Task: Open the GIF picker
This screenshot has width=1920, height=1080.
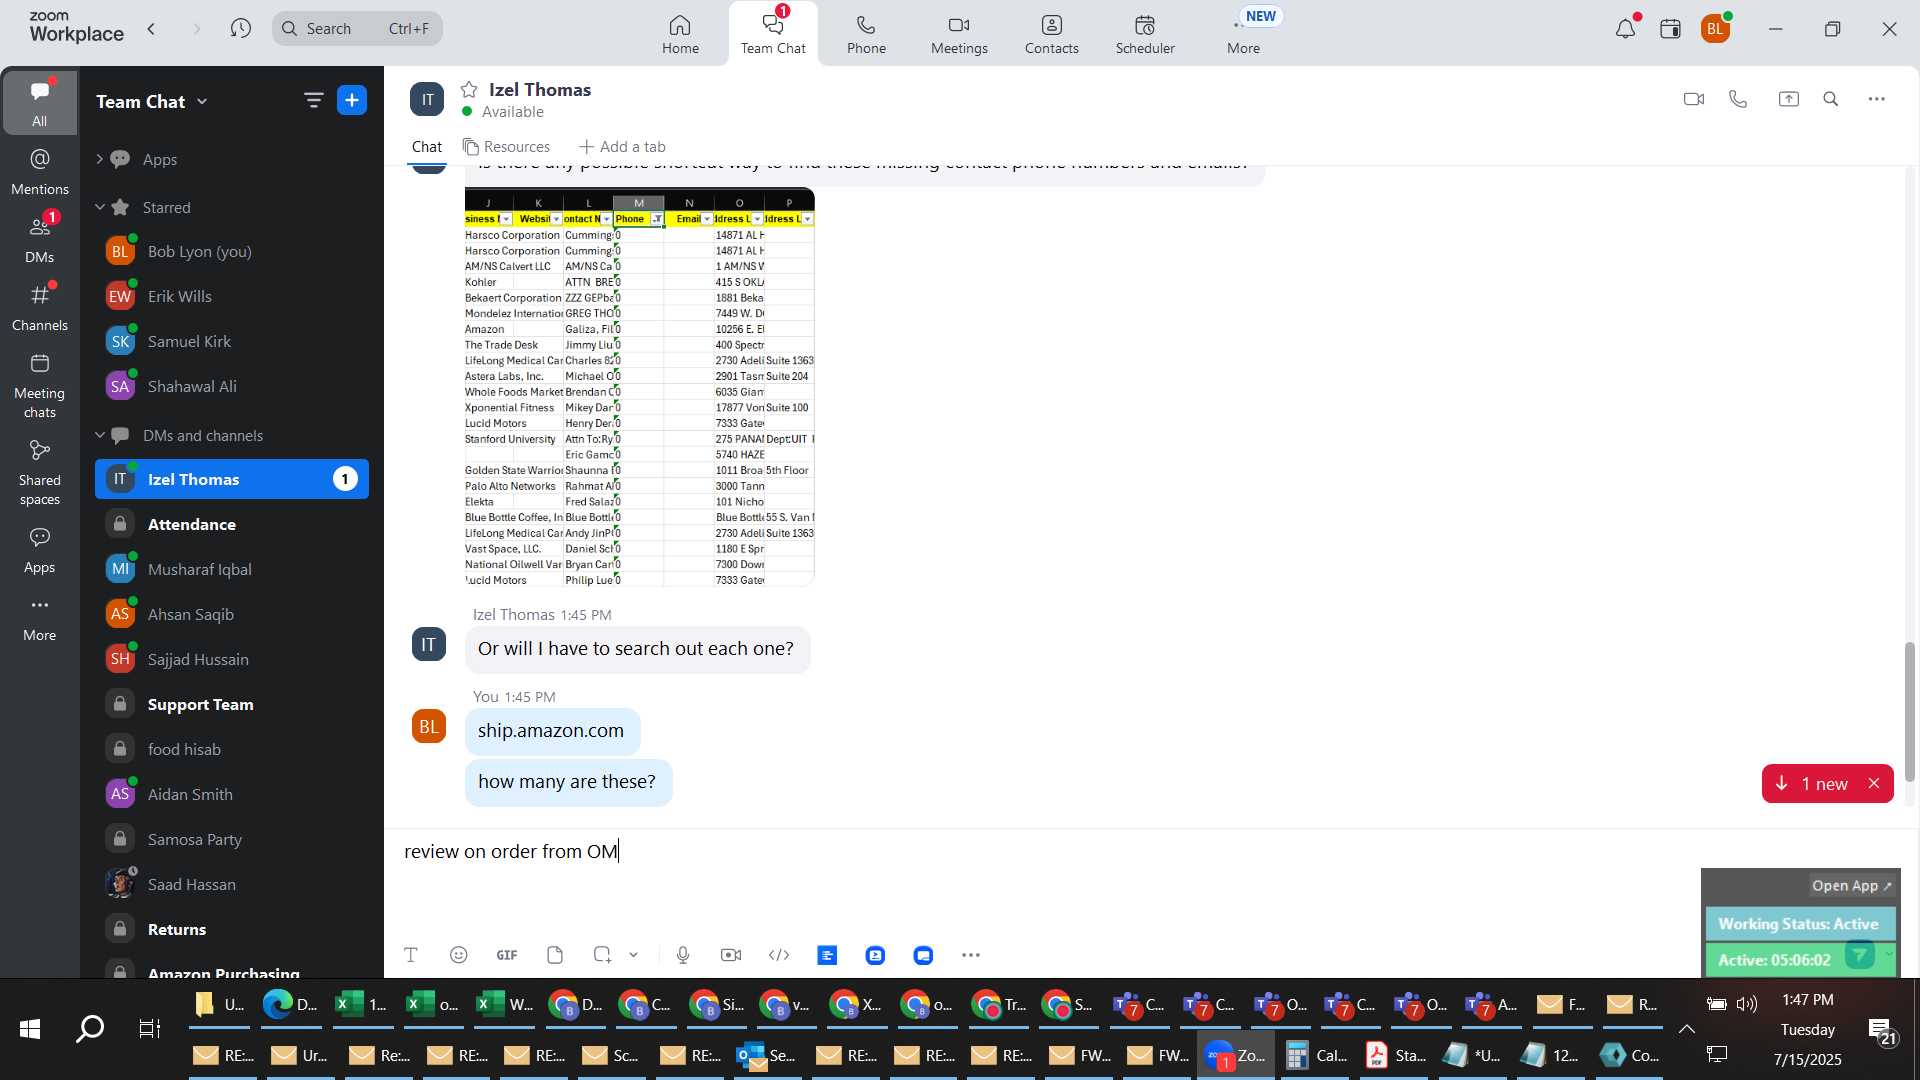Action: (507, 955)
